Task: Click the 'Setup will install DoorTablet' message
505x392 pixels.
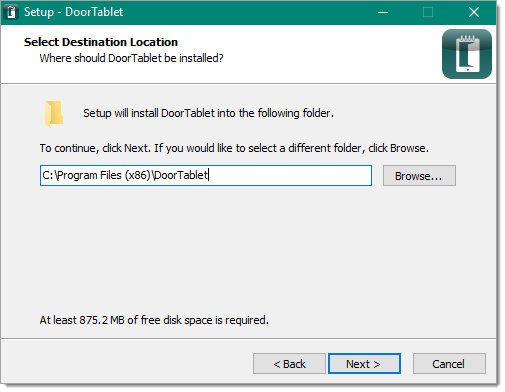Action: [x=208, y=113]
